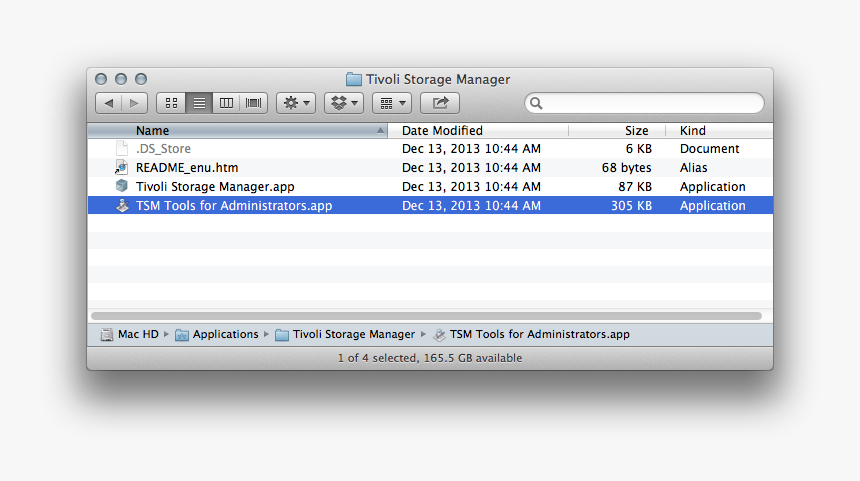Switch to Cover Flow view
Image resolution: width=860 pixels, height=481 pixels.
tap(253, 103)
